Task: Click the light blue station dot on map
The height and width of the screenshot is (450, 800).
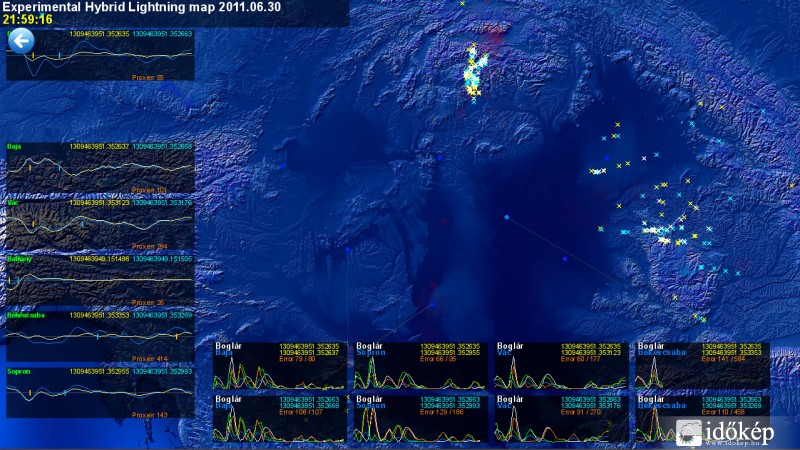Action: coord(507,217)
